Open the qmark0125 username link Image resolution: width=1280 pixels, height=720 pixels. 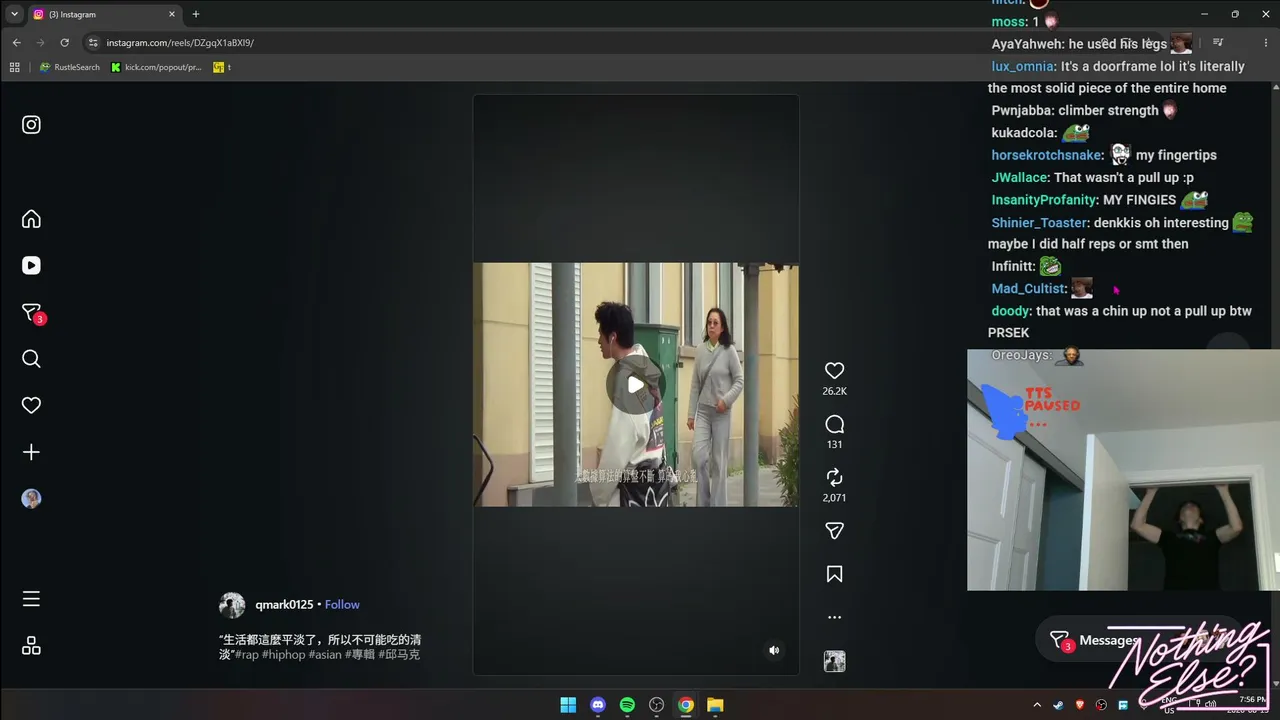[284, 605]
